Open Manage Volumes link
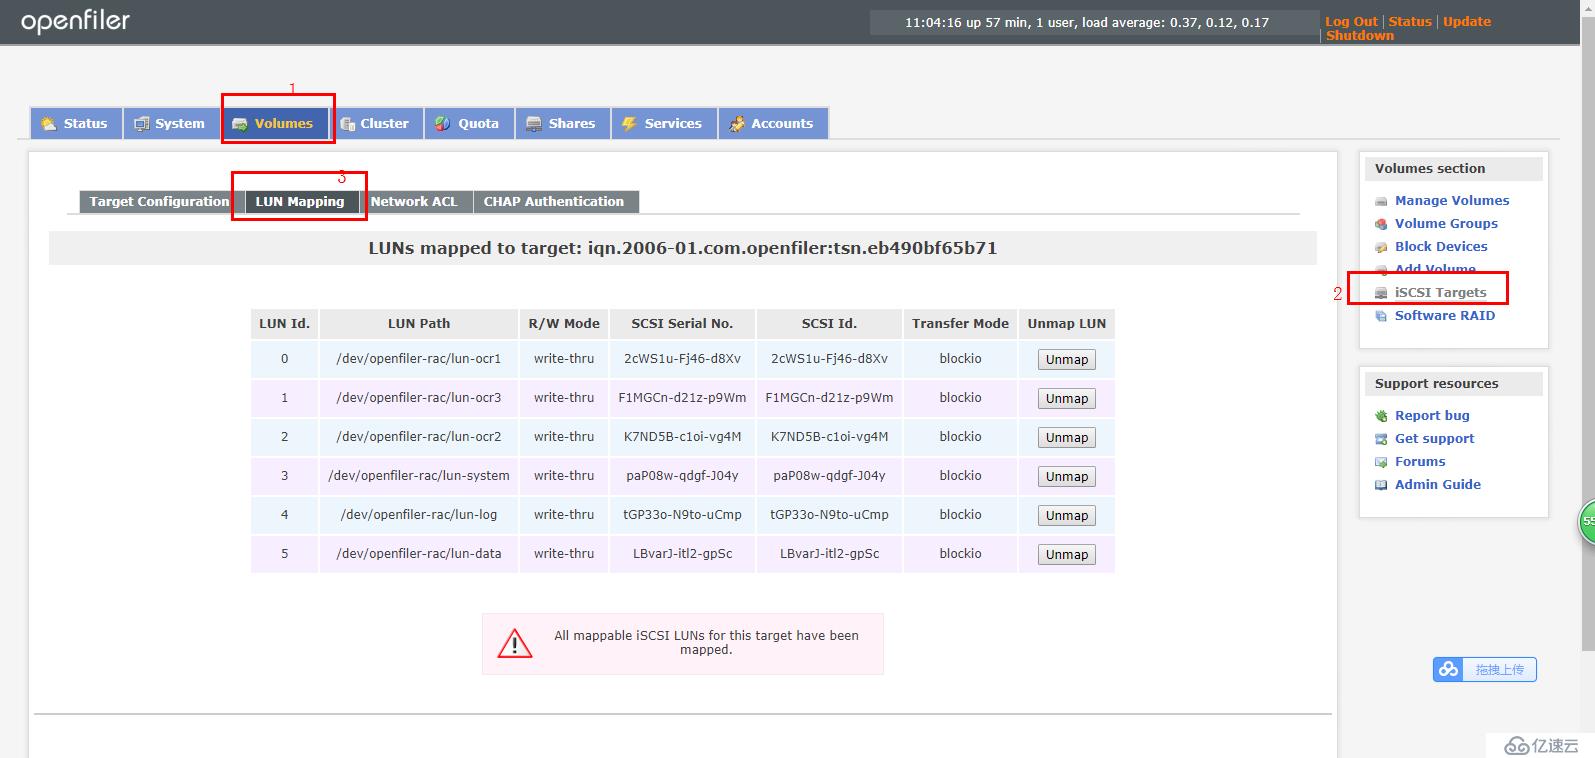 pyautogui.click(x=1452, y=201)
